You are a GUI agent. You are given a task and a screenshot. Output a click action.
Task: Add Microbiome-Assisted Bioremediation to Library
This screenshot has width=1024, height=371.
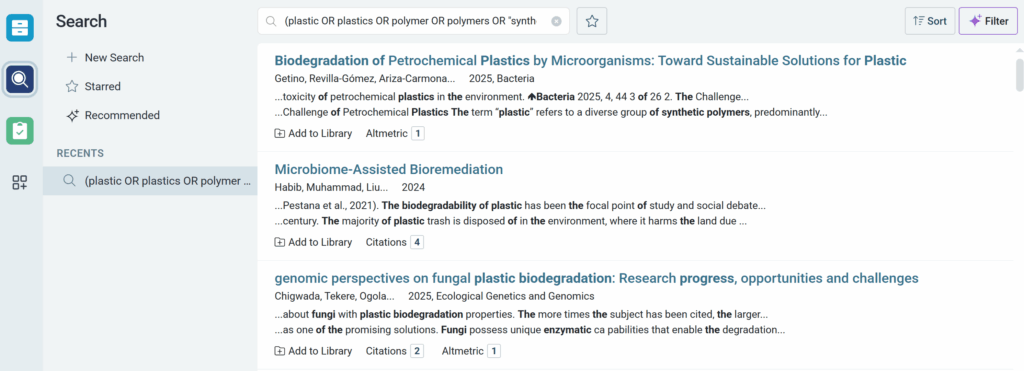pyautogui.click(x=313, y=242)
